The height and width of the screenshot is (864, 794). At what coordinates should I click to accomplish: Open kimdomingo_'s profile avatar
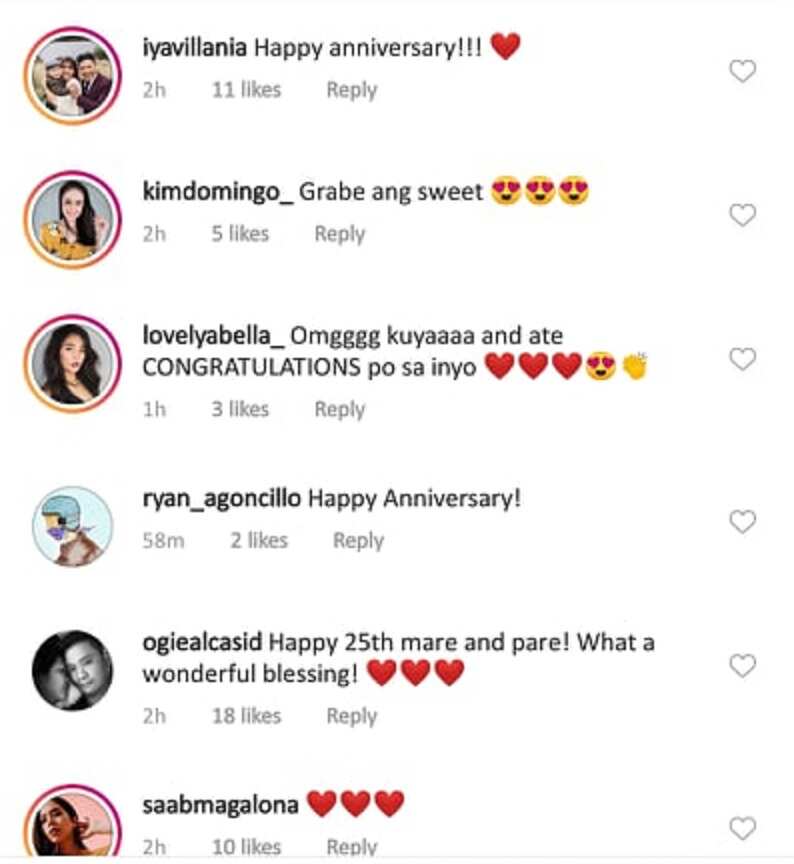pyautogui.click(x=72, y=219)
